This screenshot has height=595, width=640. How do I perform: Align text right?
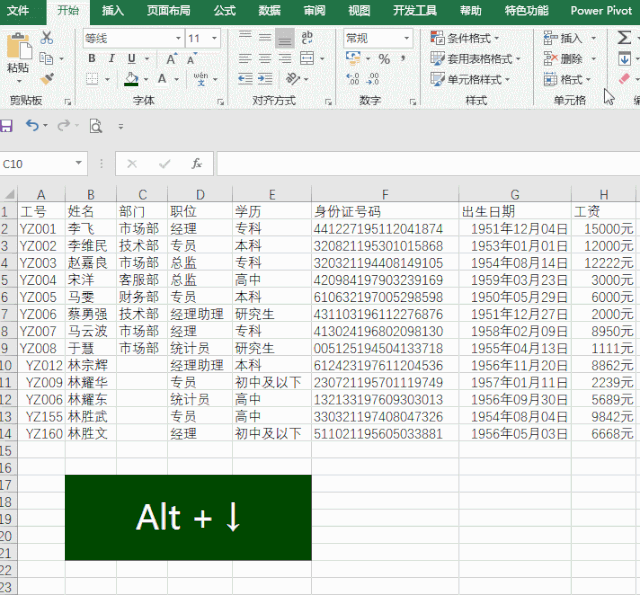(285, 59)
